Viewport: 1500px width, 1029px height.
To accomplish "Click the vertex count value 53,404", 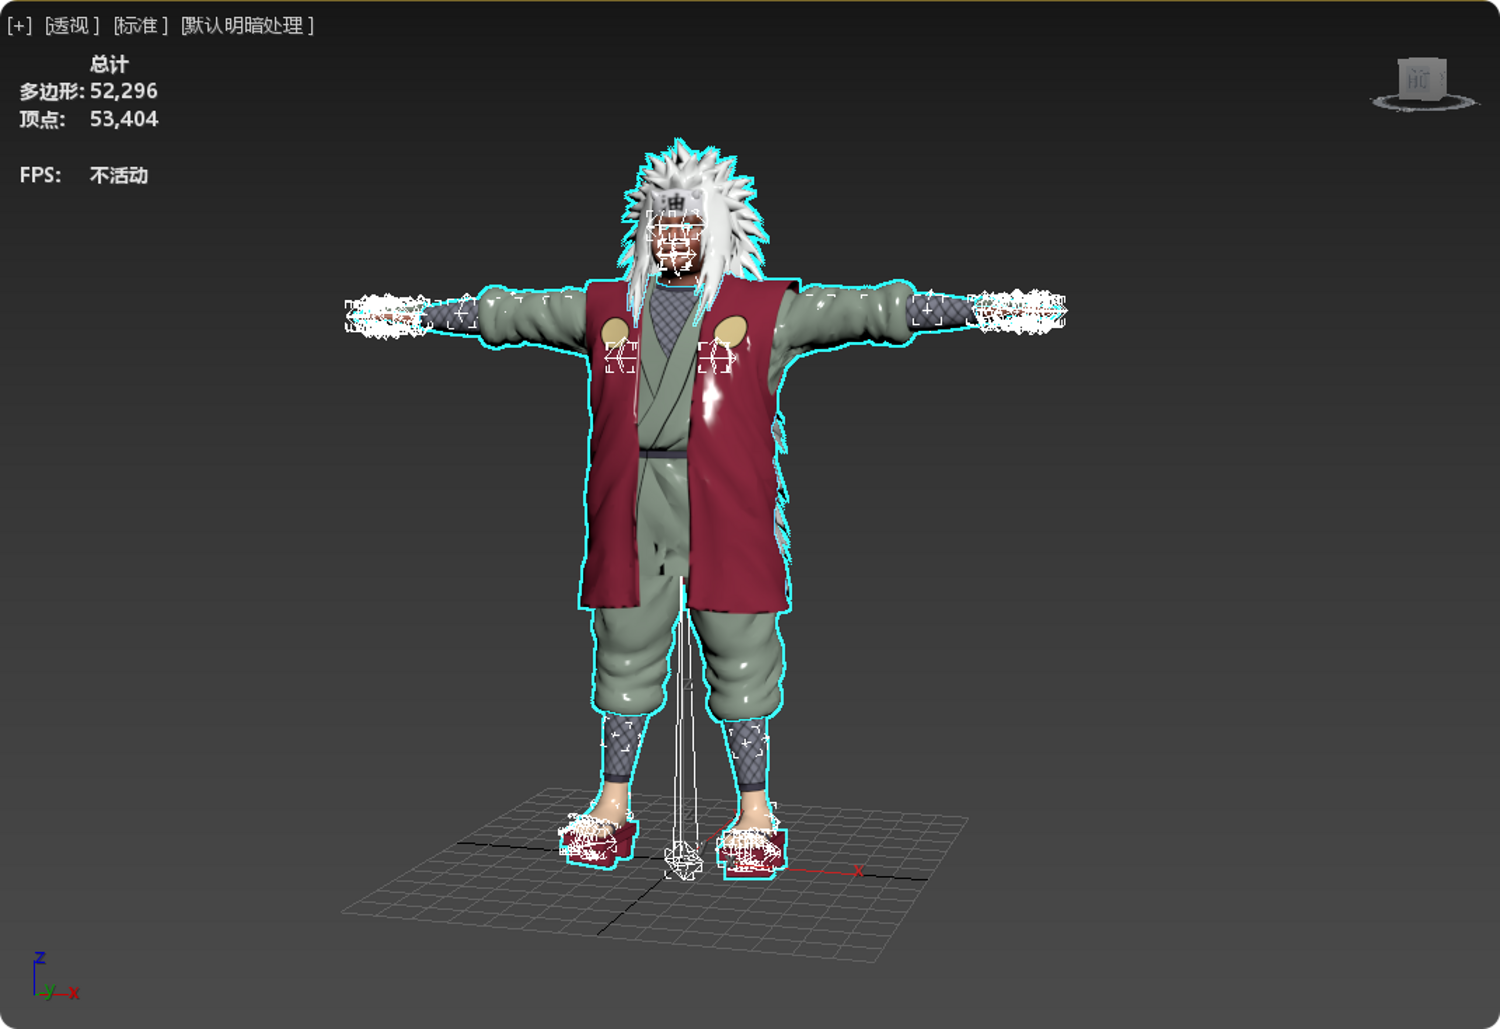I will [x=124, y=119].
